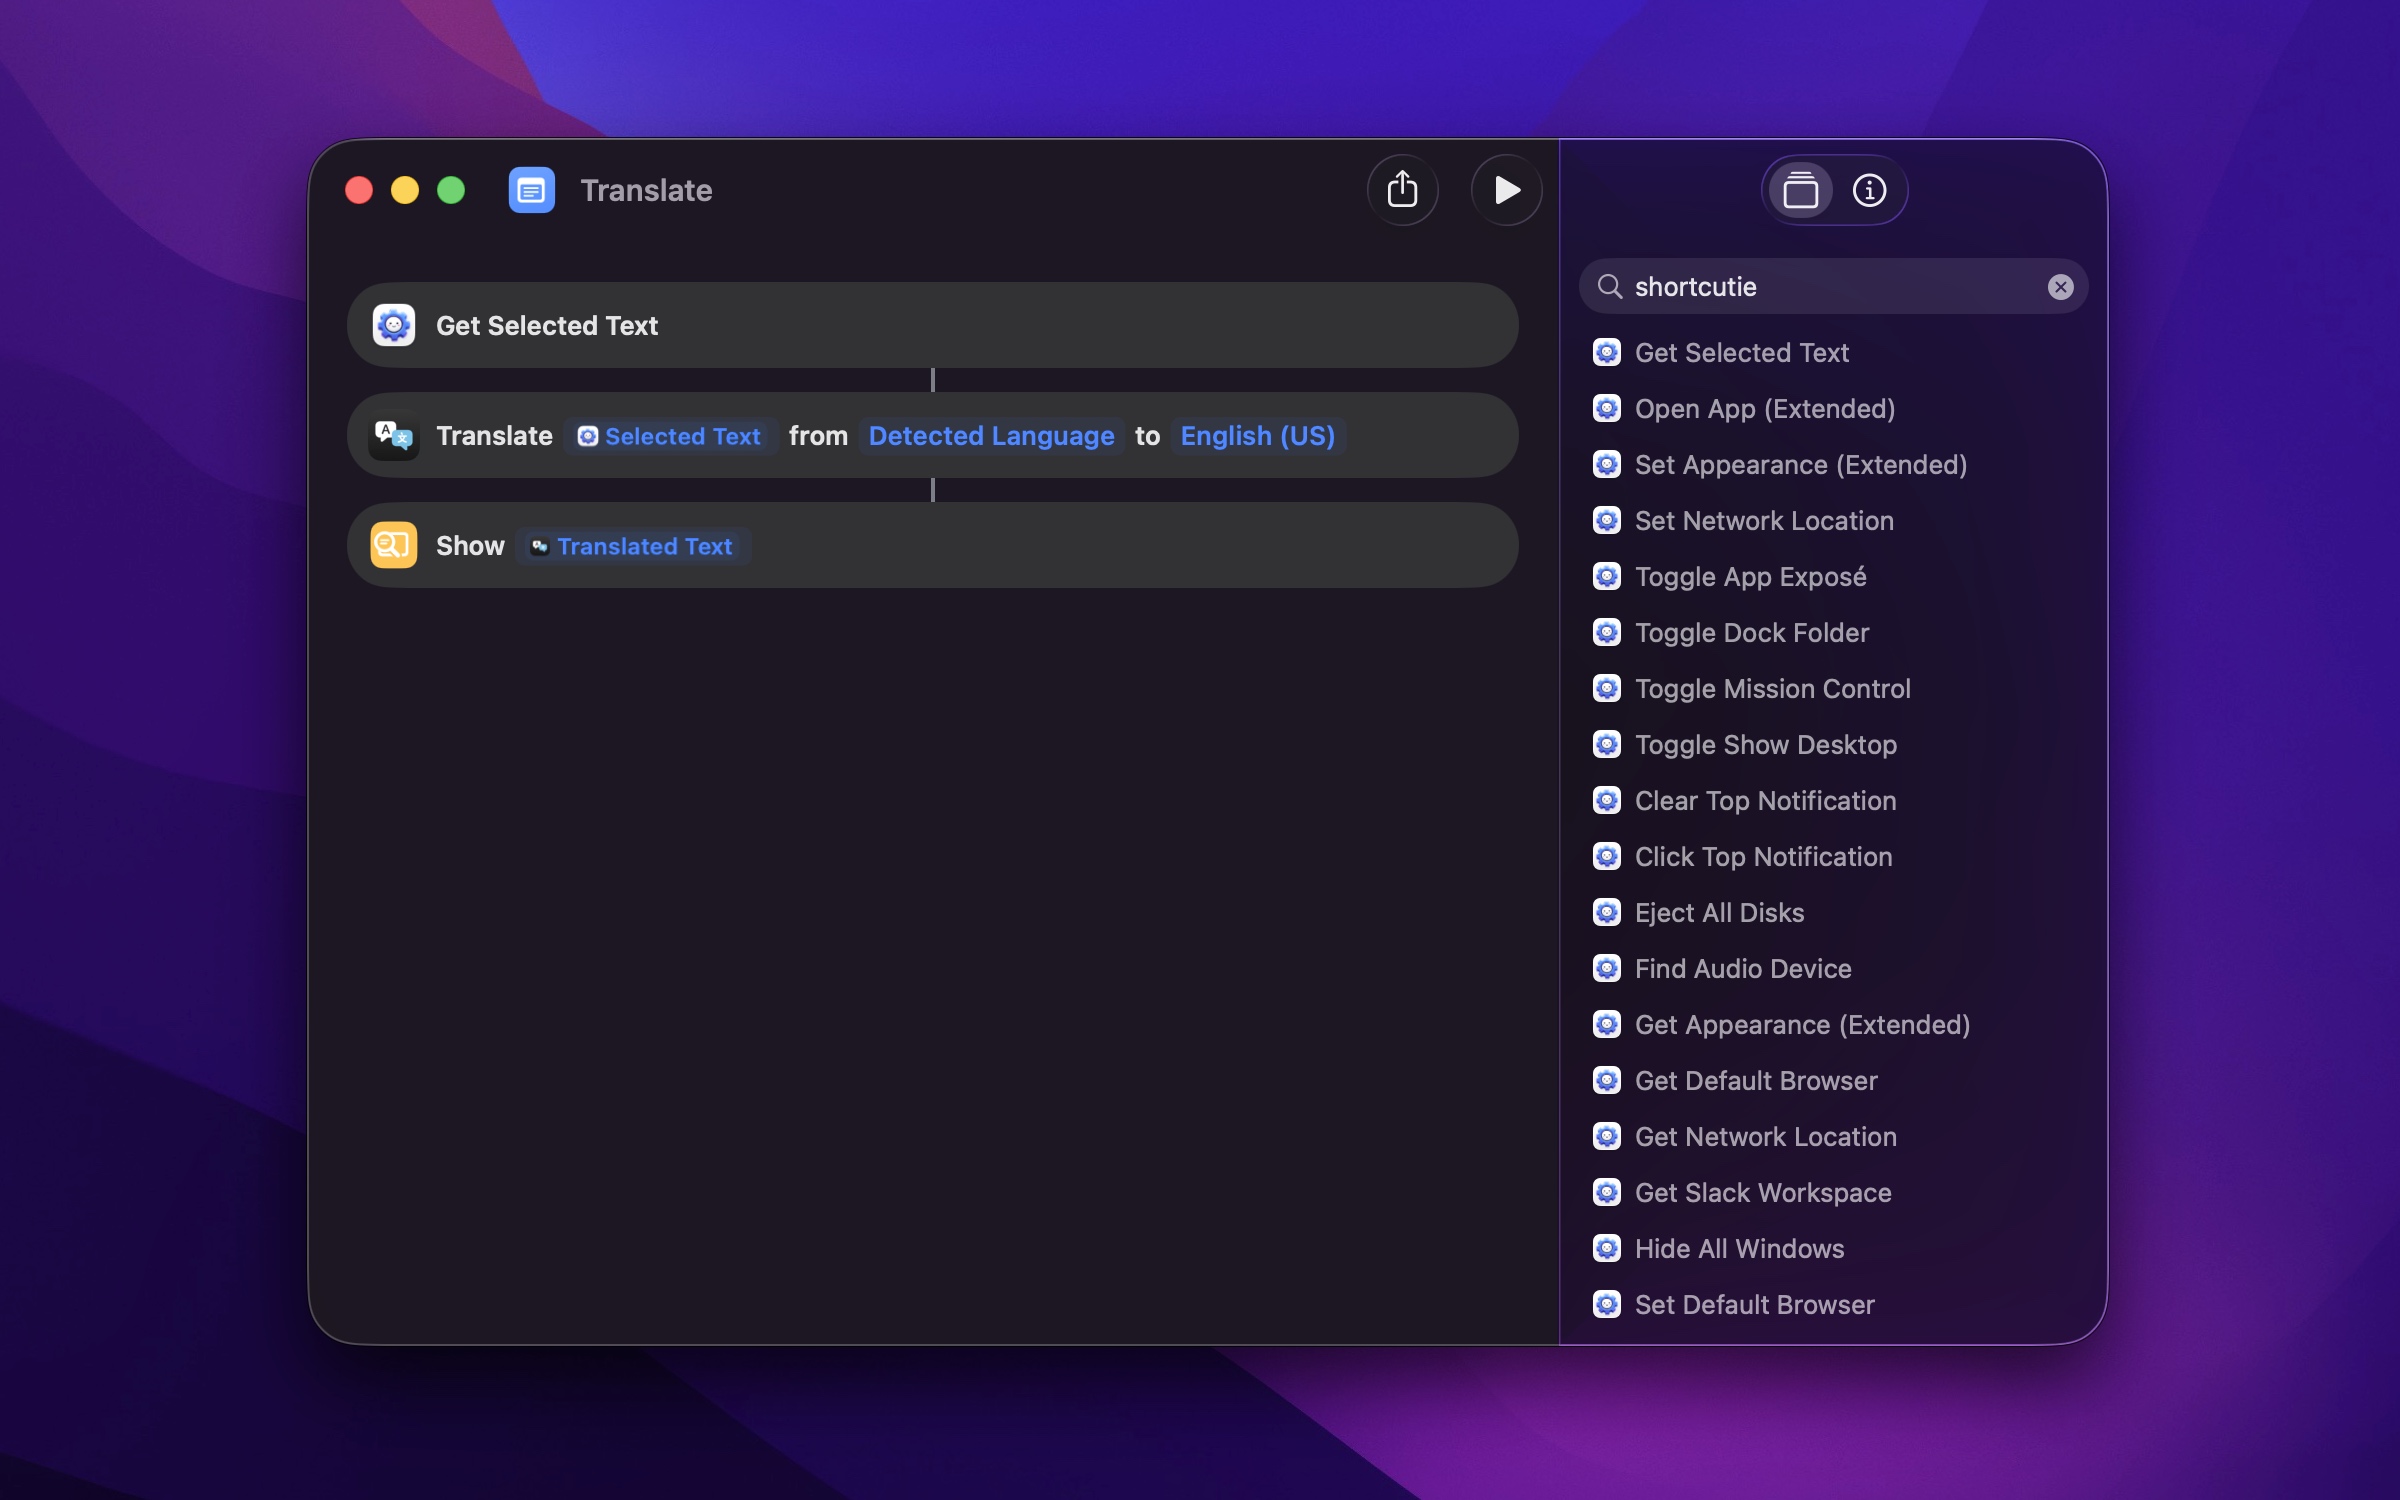Select Get Slack Workspace action
The width and height of the screenshot is (2400, 1500).
coord(1762,1193)
